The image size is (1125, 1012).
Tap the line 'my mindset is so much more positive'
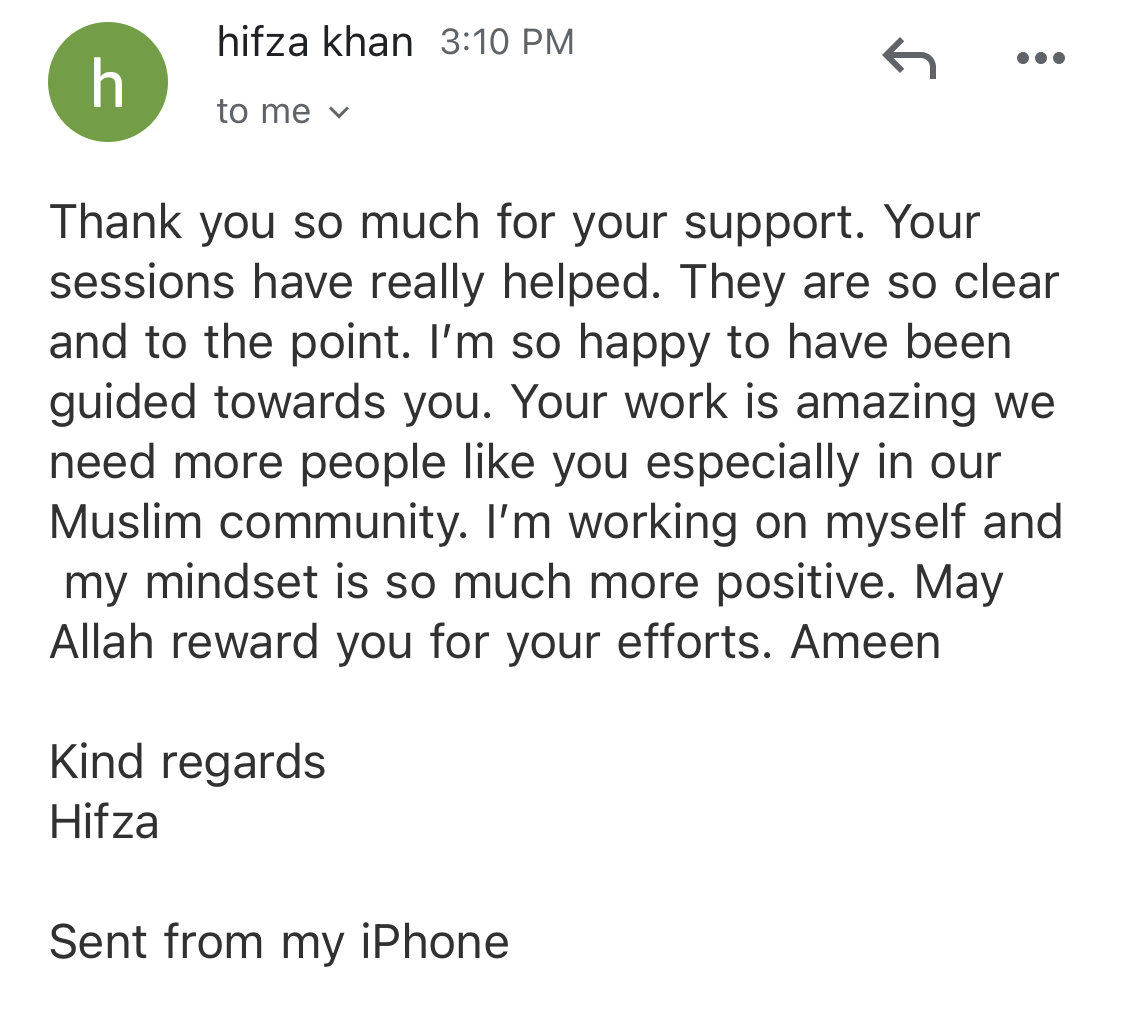point(480,582)
